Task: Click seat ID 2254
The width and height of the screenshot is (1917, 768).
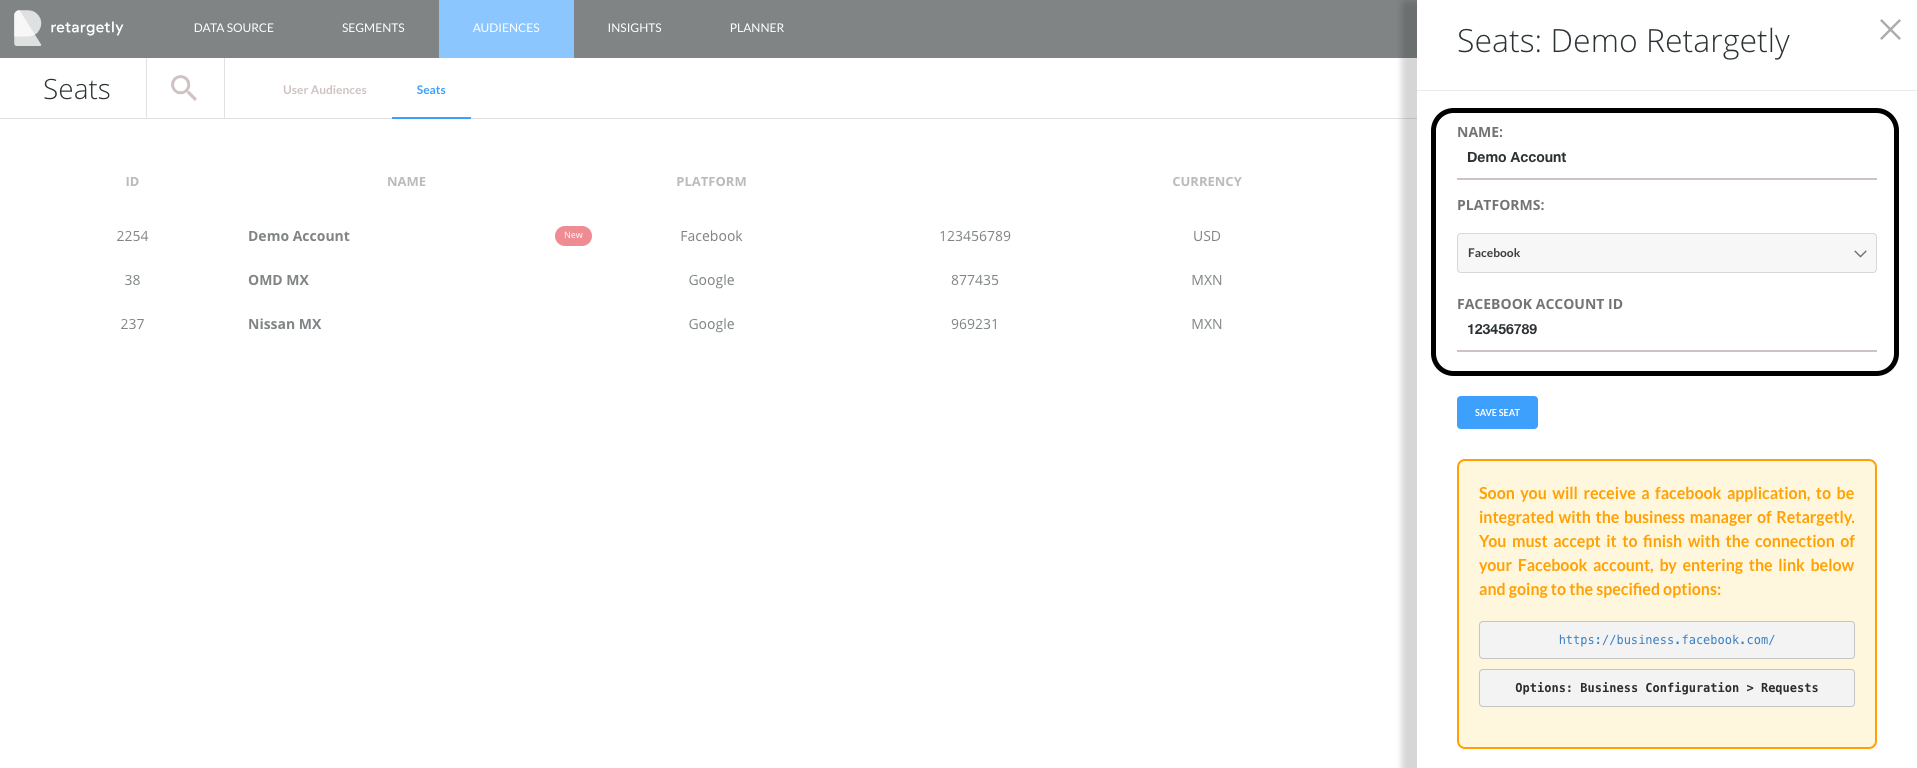Action: click(132, 236)
